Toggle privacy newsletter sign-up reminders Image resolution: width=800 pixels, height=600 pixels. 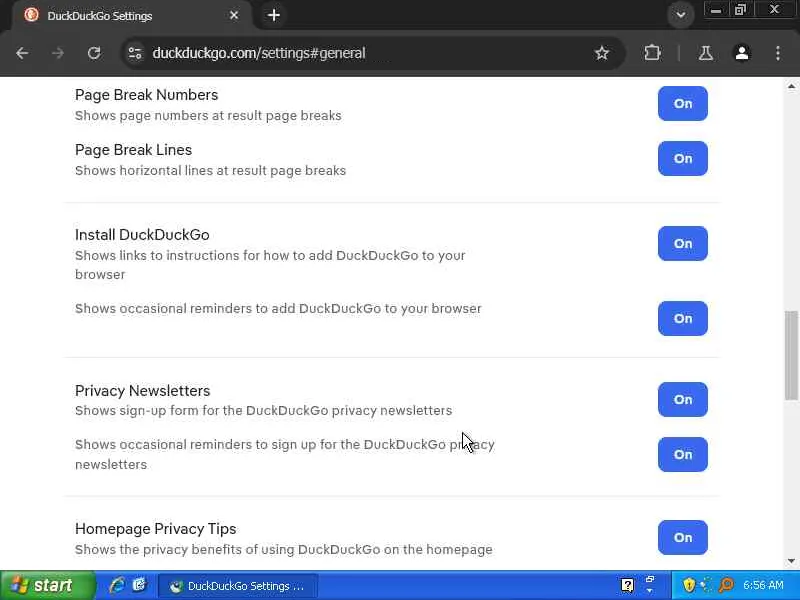coord(683,455)
